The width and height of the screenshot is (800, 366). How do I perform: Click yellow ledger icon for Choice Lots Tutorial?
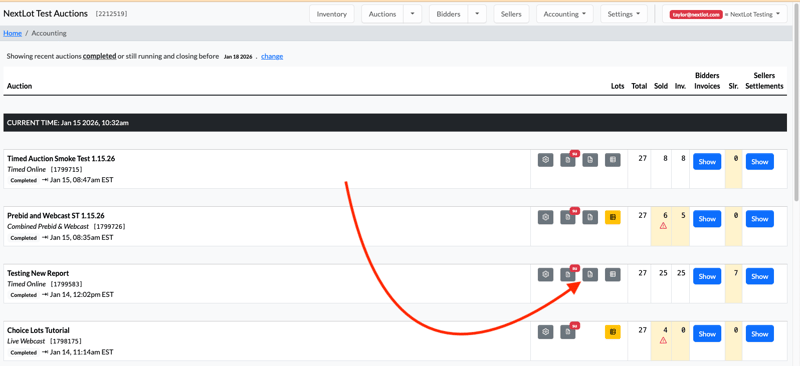[x=613, y=332]
